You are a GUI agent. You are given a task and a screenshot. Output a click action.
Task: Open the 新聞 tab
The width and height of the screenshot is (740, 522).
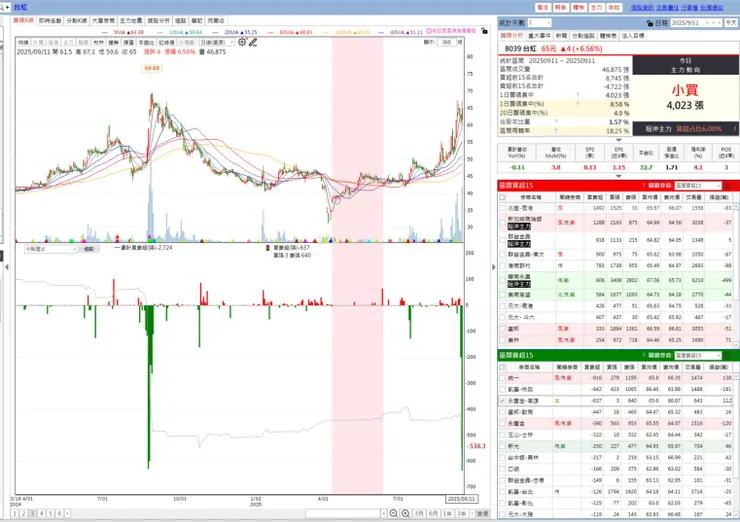point(561,35)
